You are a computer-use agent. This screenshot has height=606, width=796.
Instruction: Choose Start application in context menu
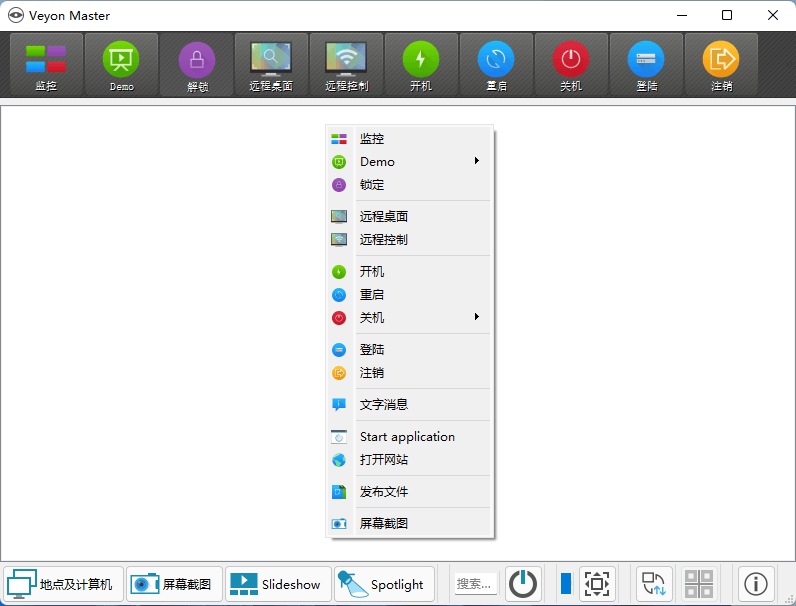[407, 437]
